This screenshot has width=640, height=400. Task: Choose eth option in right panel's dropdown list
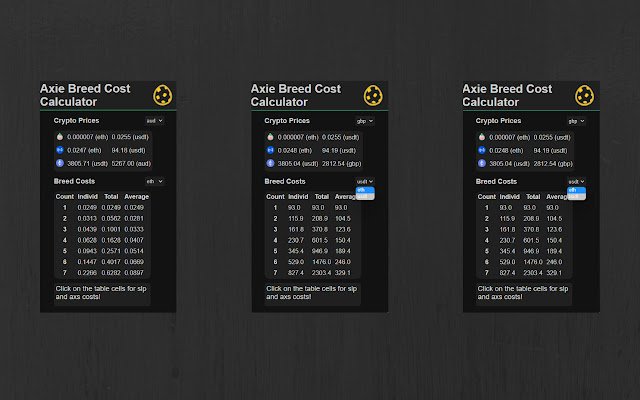tap(576, 190)
